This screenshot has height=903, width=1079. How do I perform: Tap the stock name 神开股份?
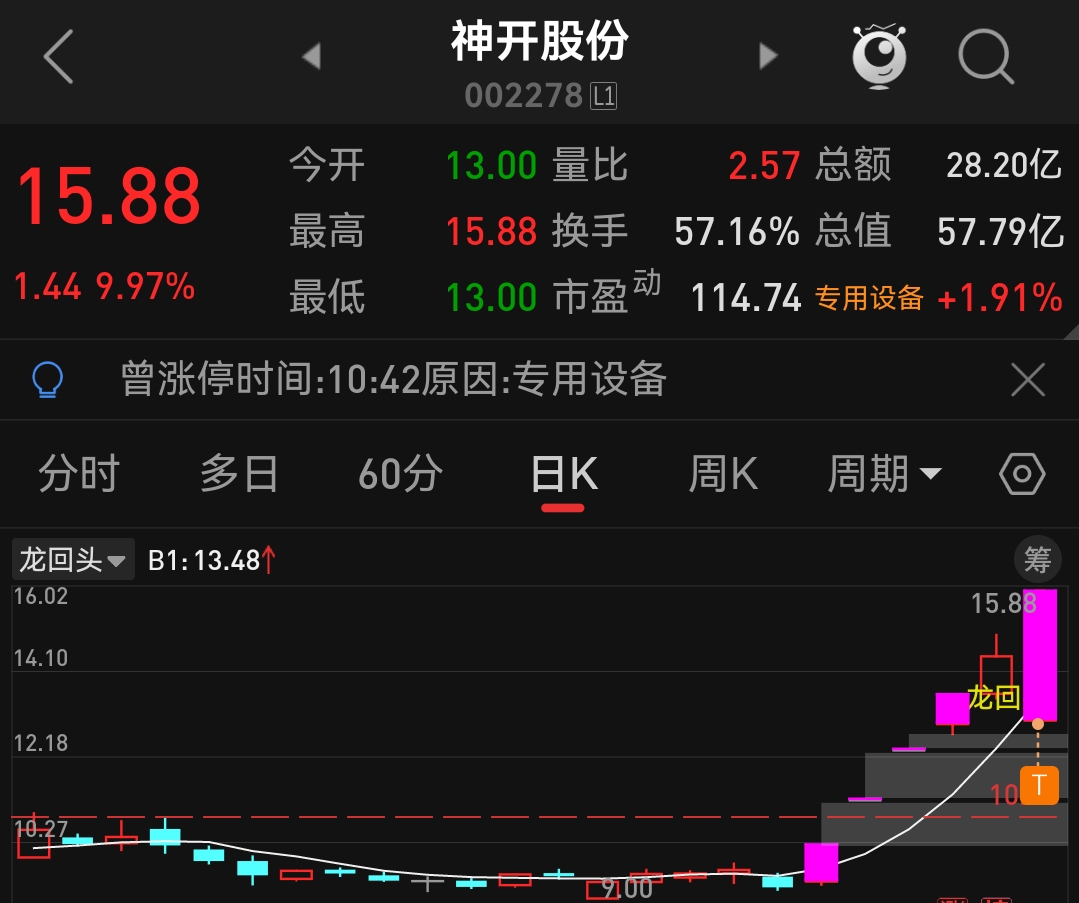click(540, 41)
